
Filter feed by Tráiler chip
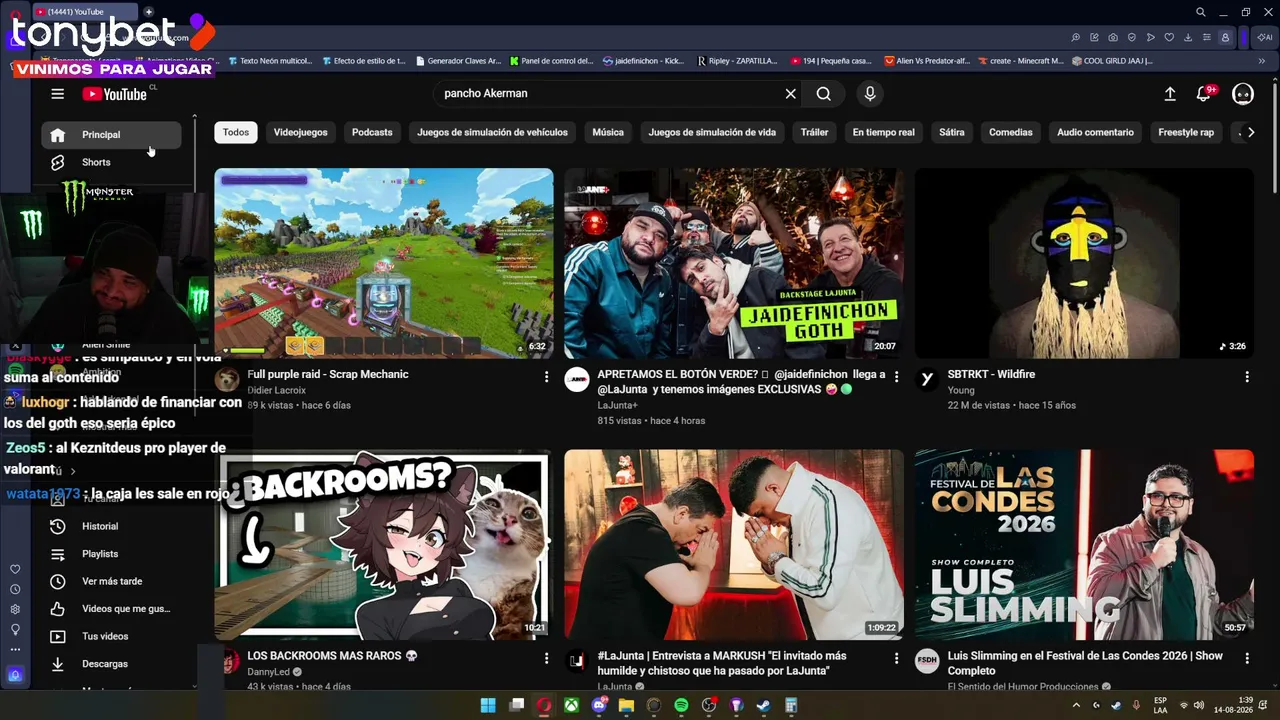click(814, 132)
